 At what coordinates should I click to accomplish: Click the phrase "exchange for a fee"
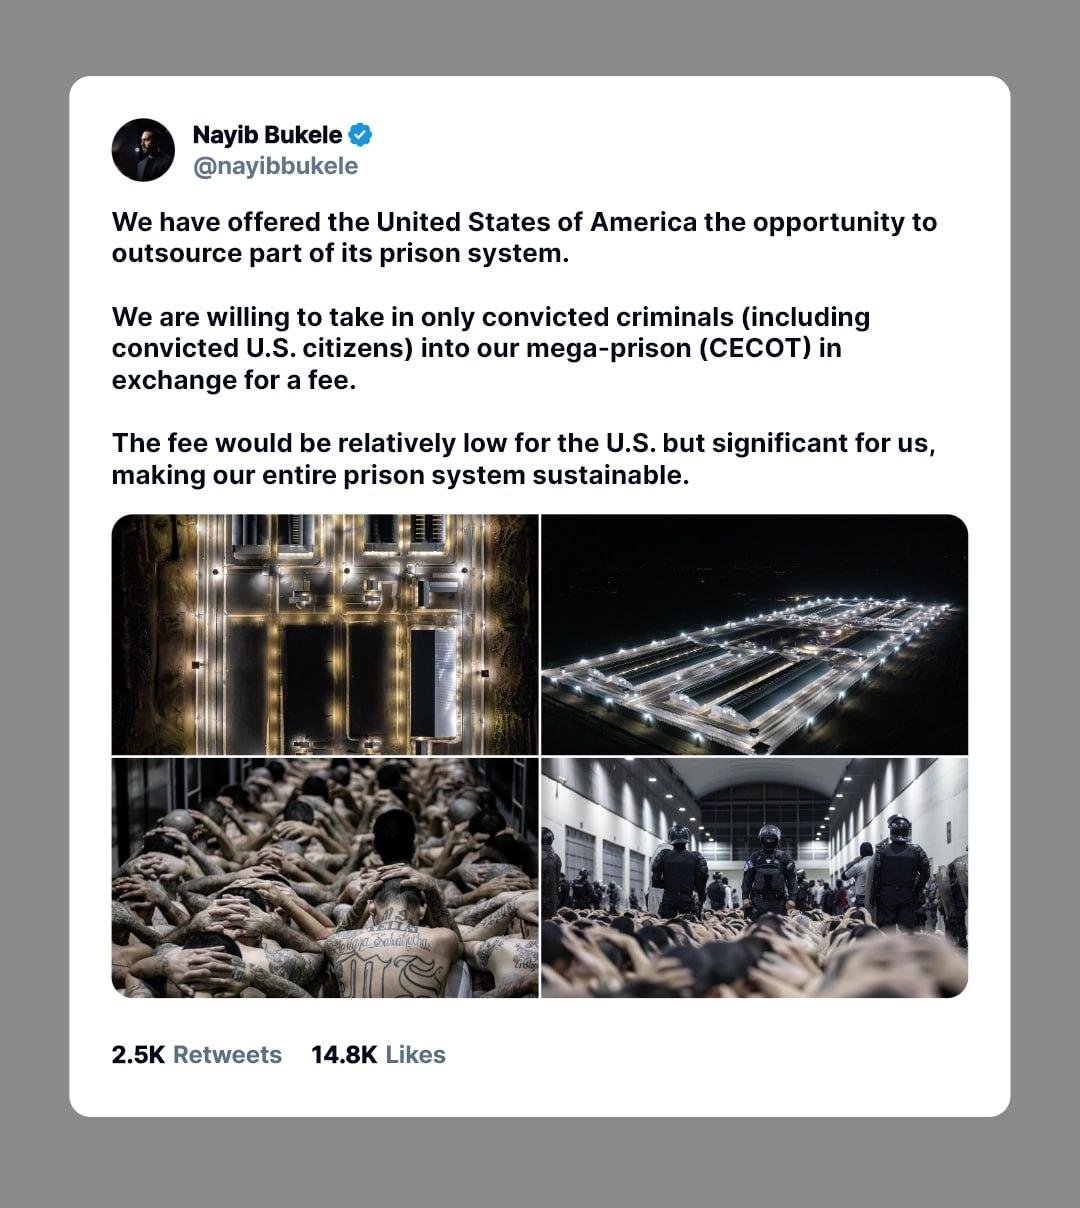[x=234, y=381]
